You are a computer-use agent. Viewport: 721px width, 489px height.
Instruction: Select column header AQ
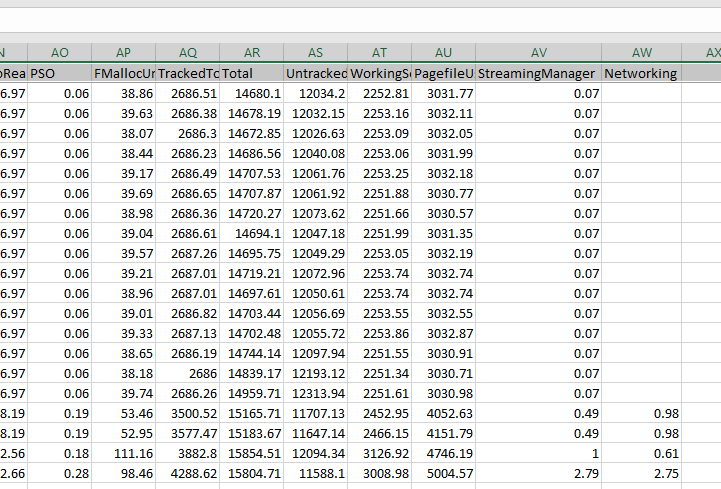[x=188, y=52]
